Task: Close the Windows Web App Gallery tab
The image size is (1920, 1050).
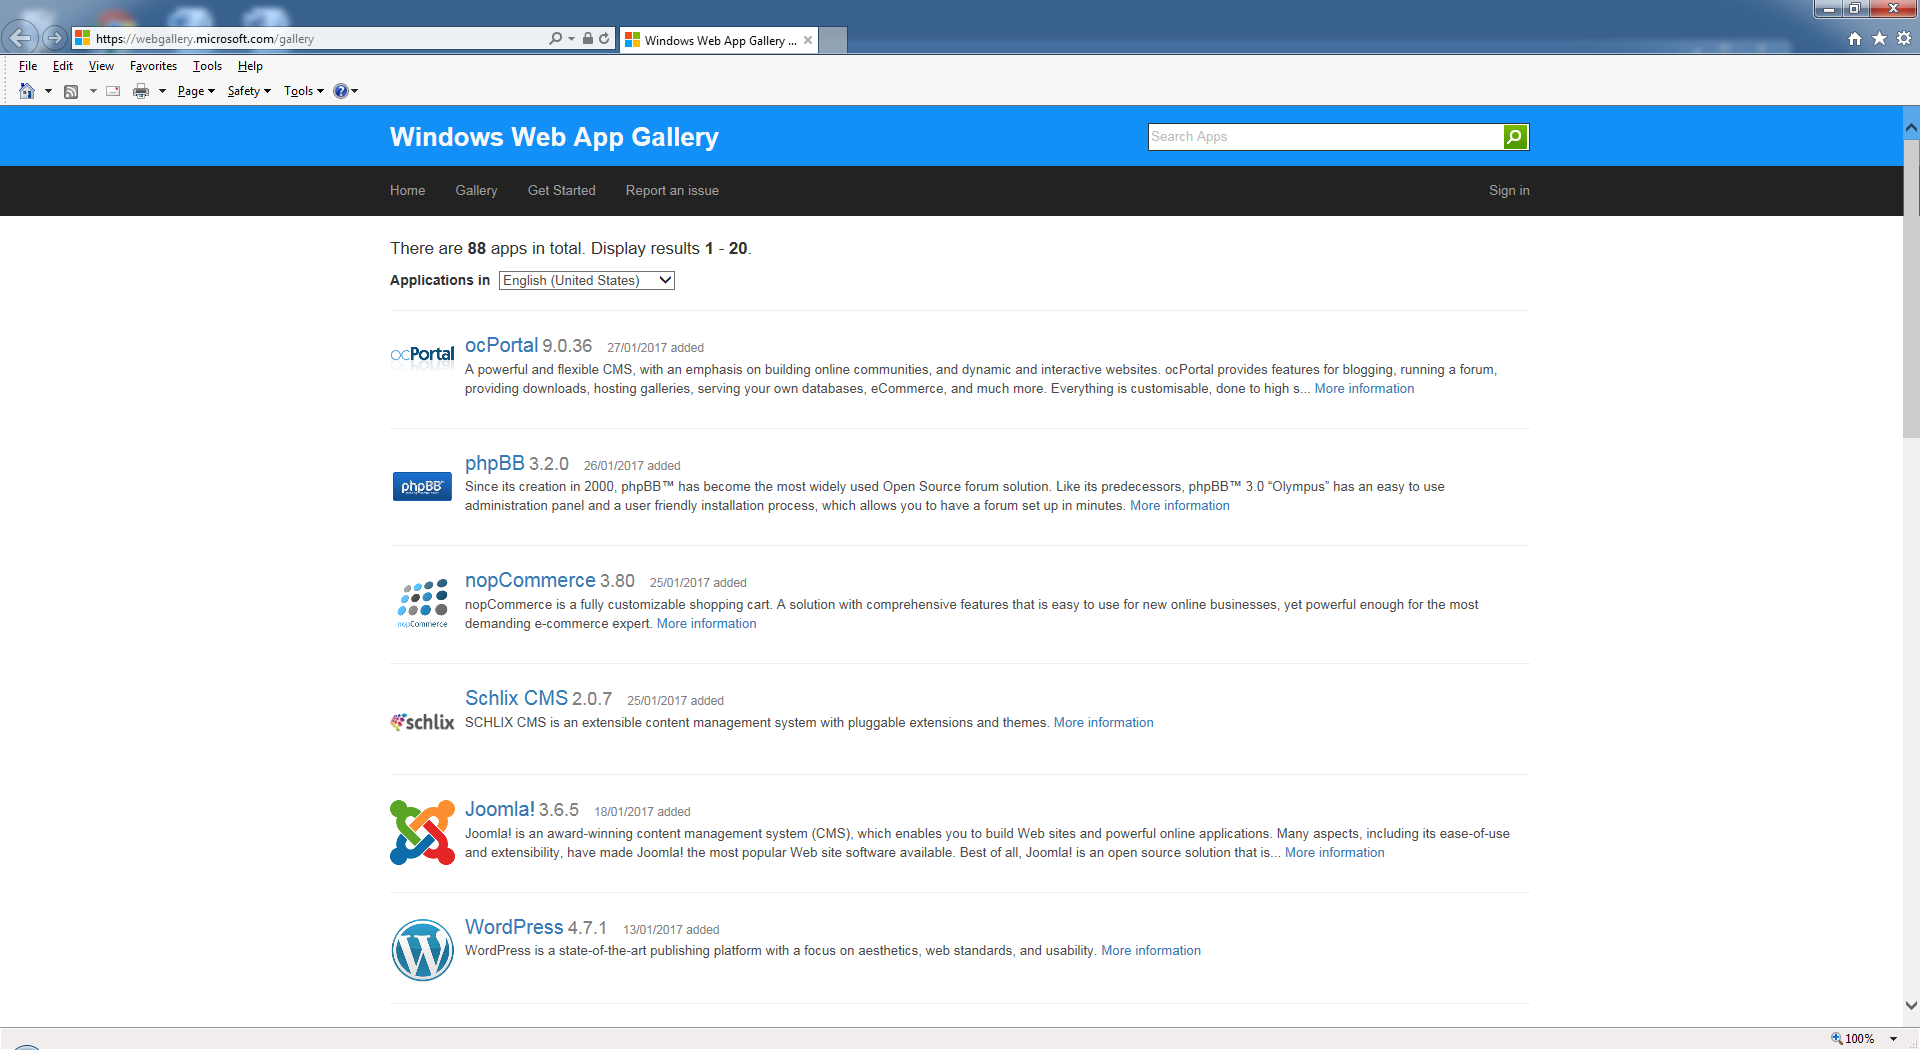Action: click(x=808, y=40)
